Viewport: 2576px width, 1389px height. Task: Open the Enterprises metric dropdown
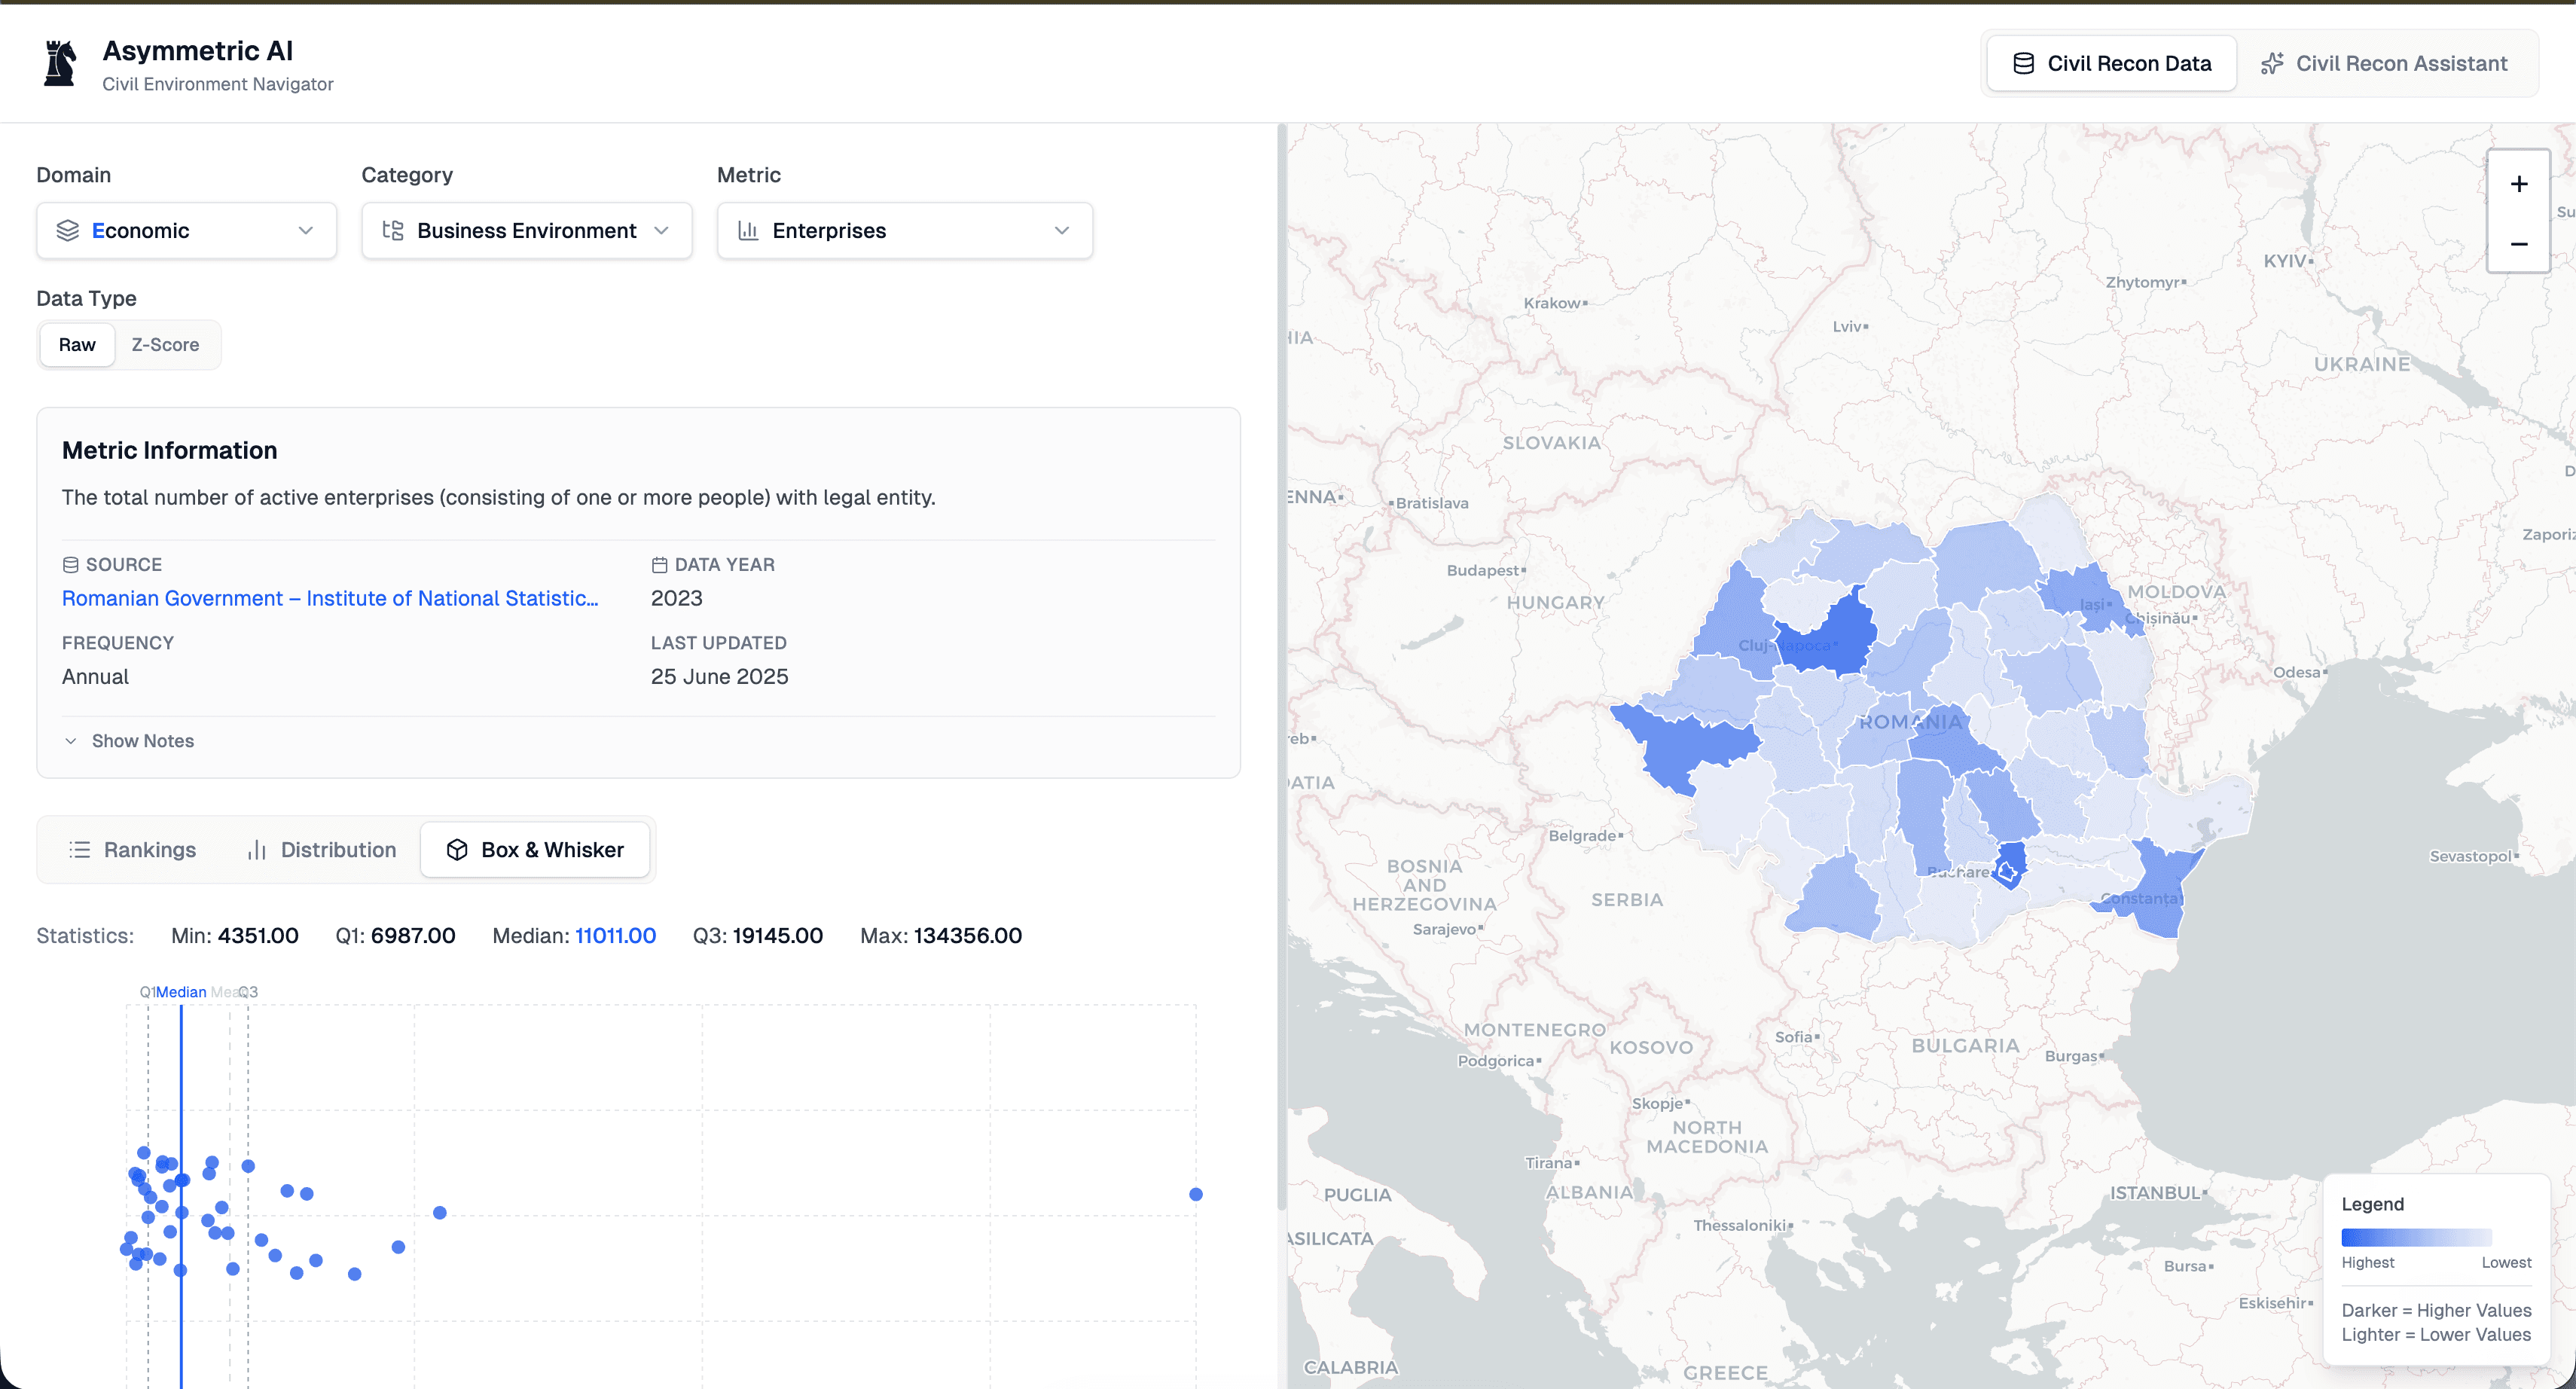point(904,231)
